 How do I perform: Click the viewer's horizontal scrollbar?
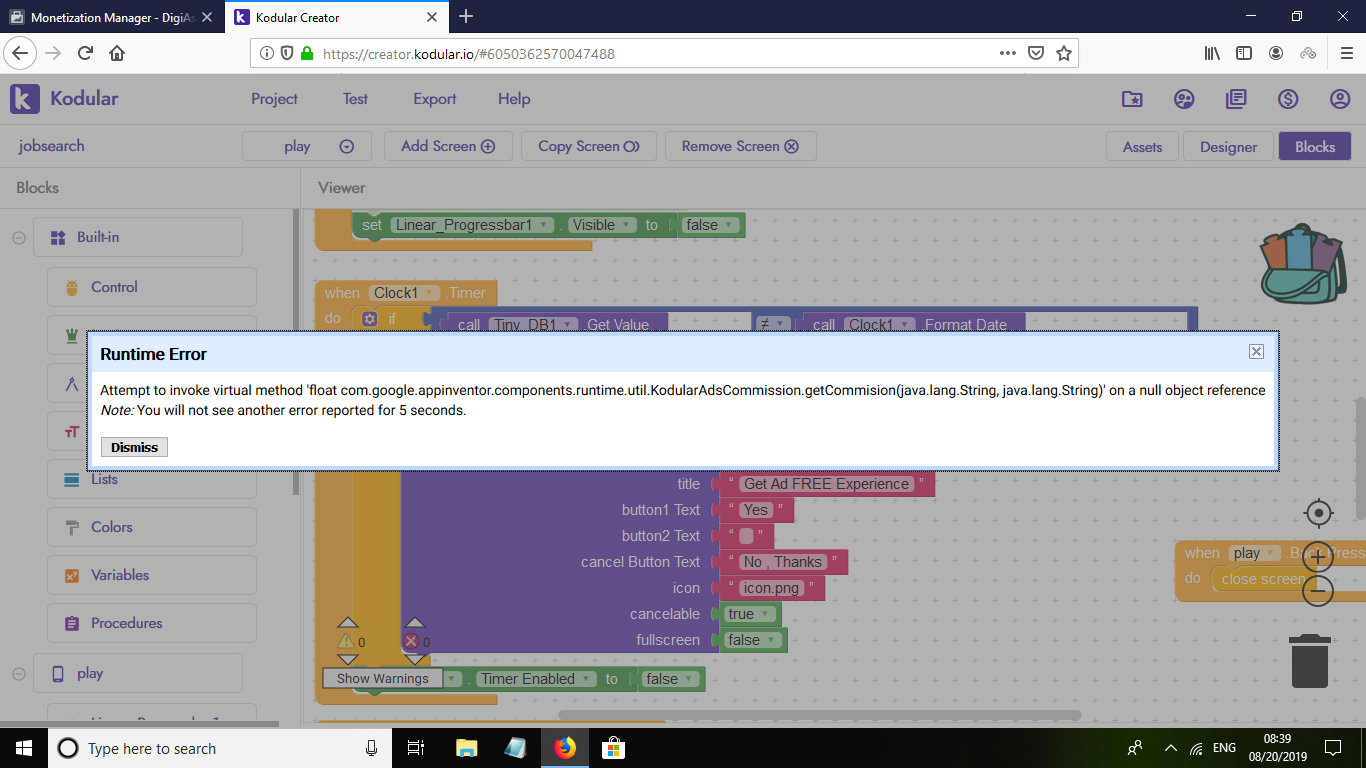pyautogui.click(x=819, y=715)
